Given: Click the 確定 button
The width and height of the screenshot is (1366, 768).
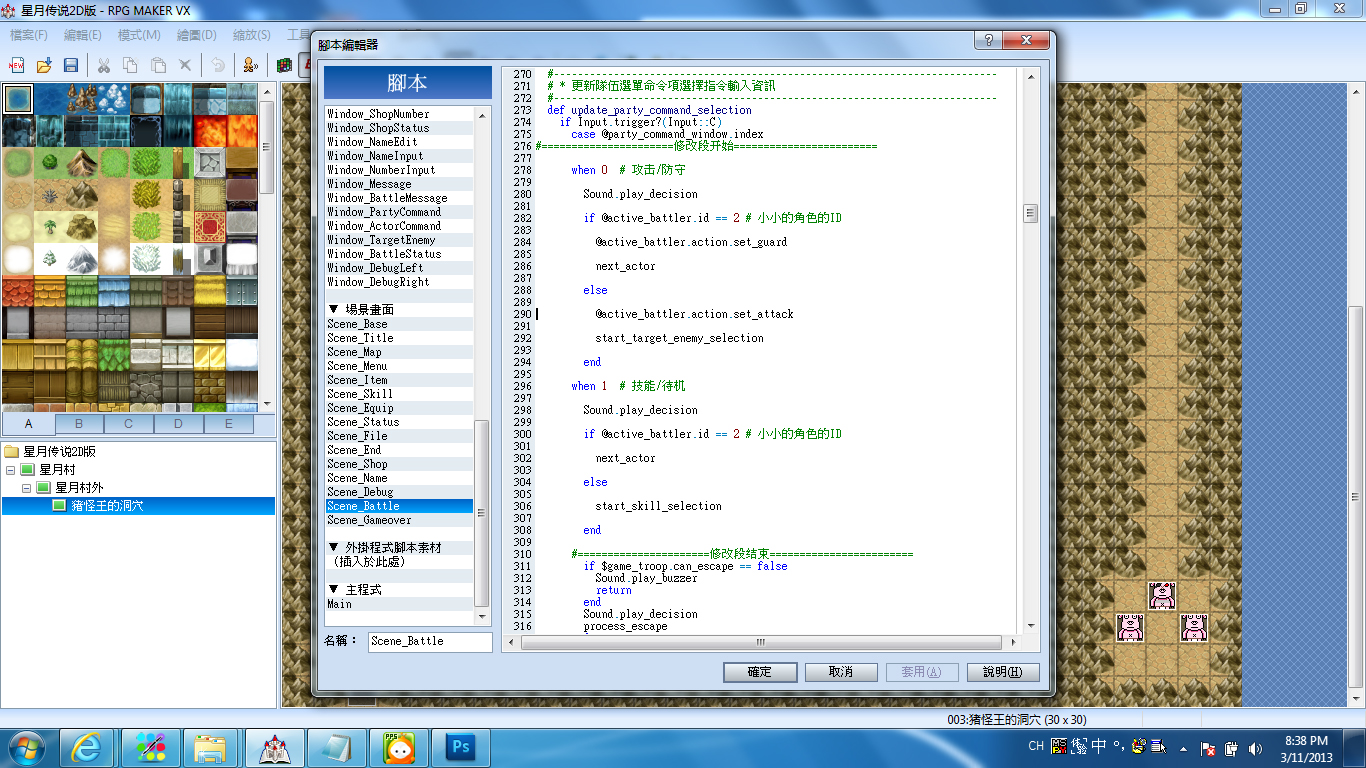Looking at the screenshot, I should point(760,672).
